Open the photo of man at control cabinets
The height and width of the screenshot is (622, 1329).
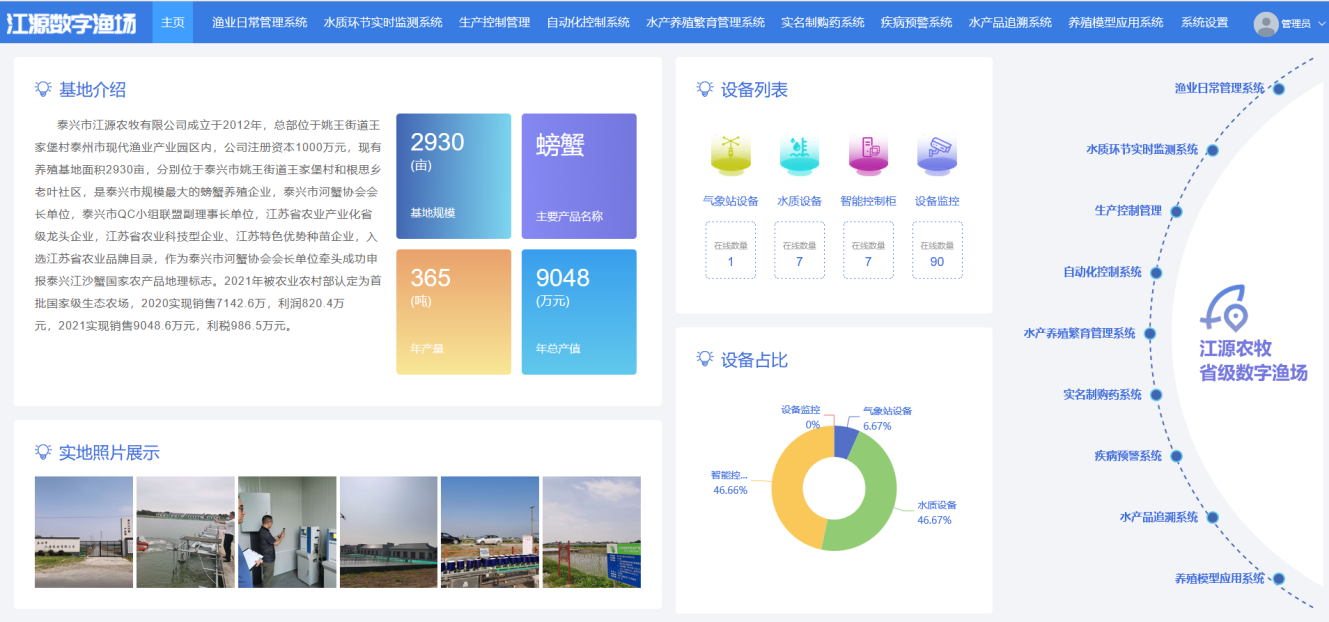[287, 532]
